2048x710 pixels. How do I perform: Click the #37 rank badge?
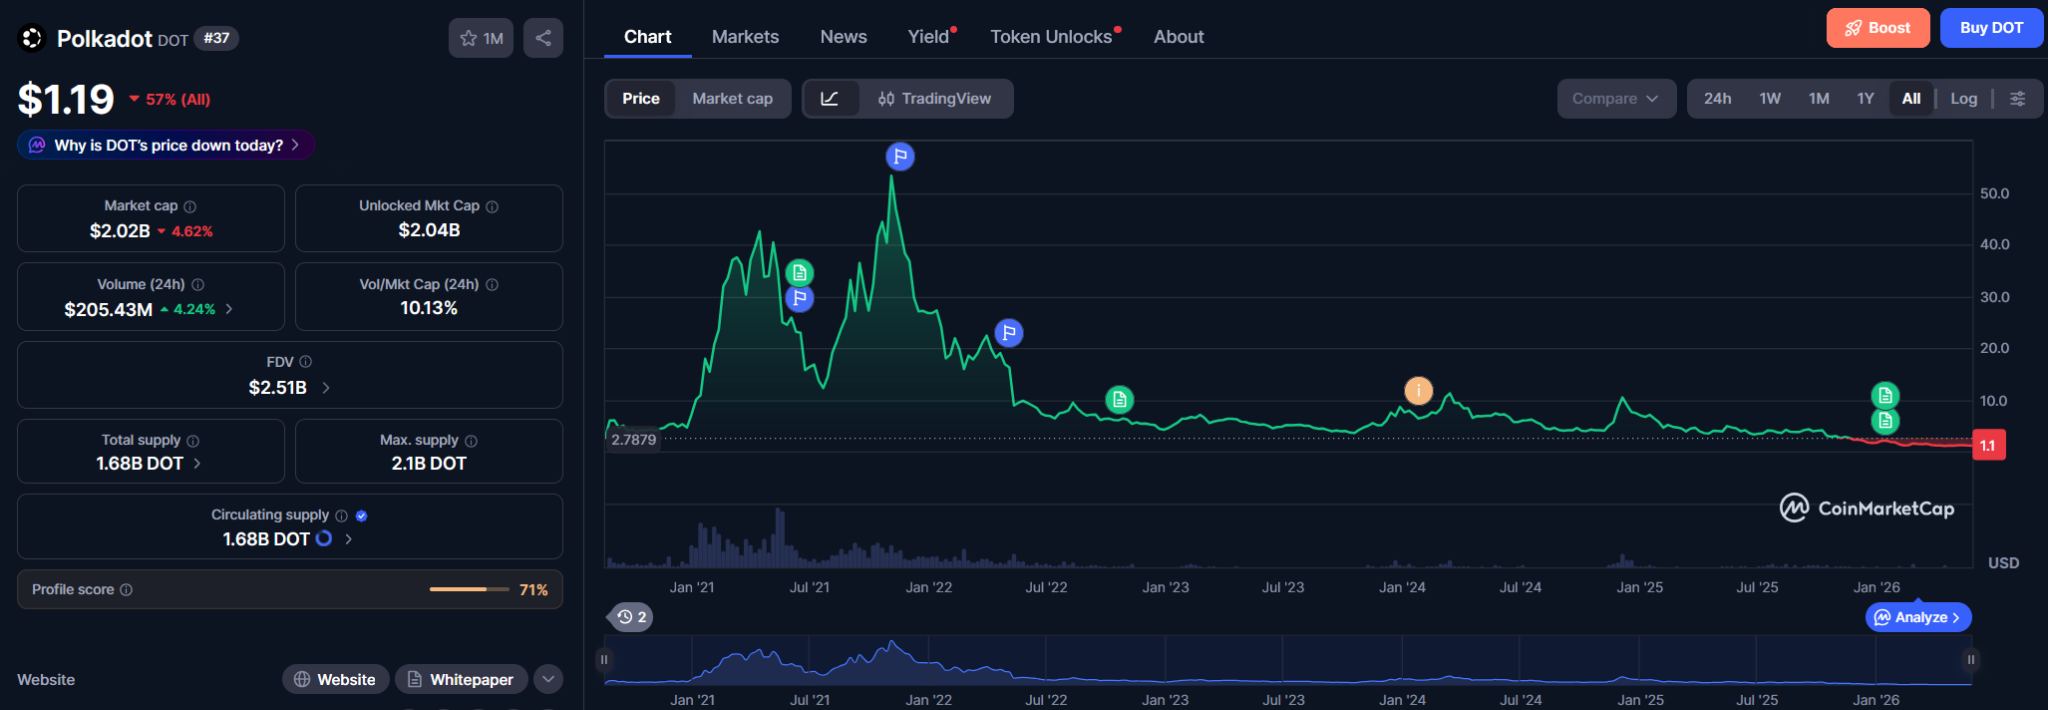216,38
